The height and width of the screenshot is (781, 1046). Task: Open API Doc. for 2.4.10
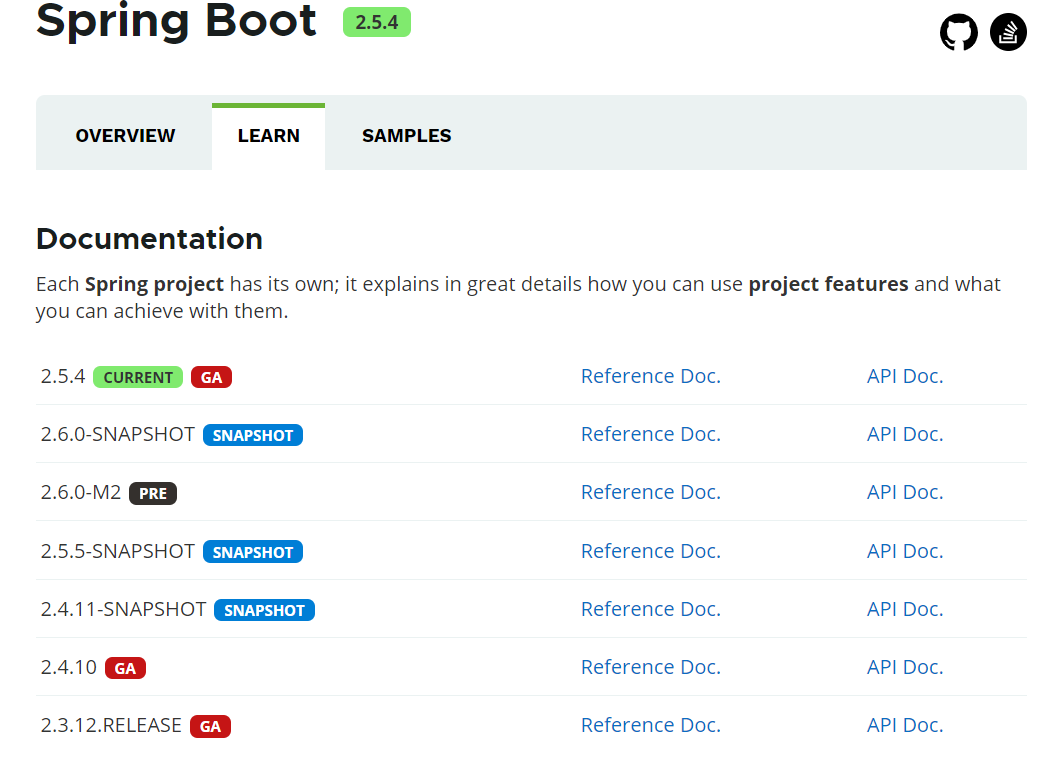(905, 667)
